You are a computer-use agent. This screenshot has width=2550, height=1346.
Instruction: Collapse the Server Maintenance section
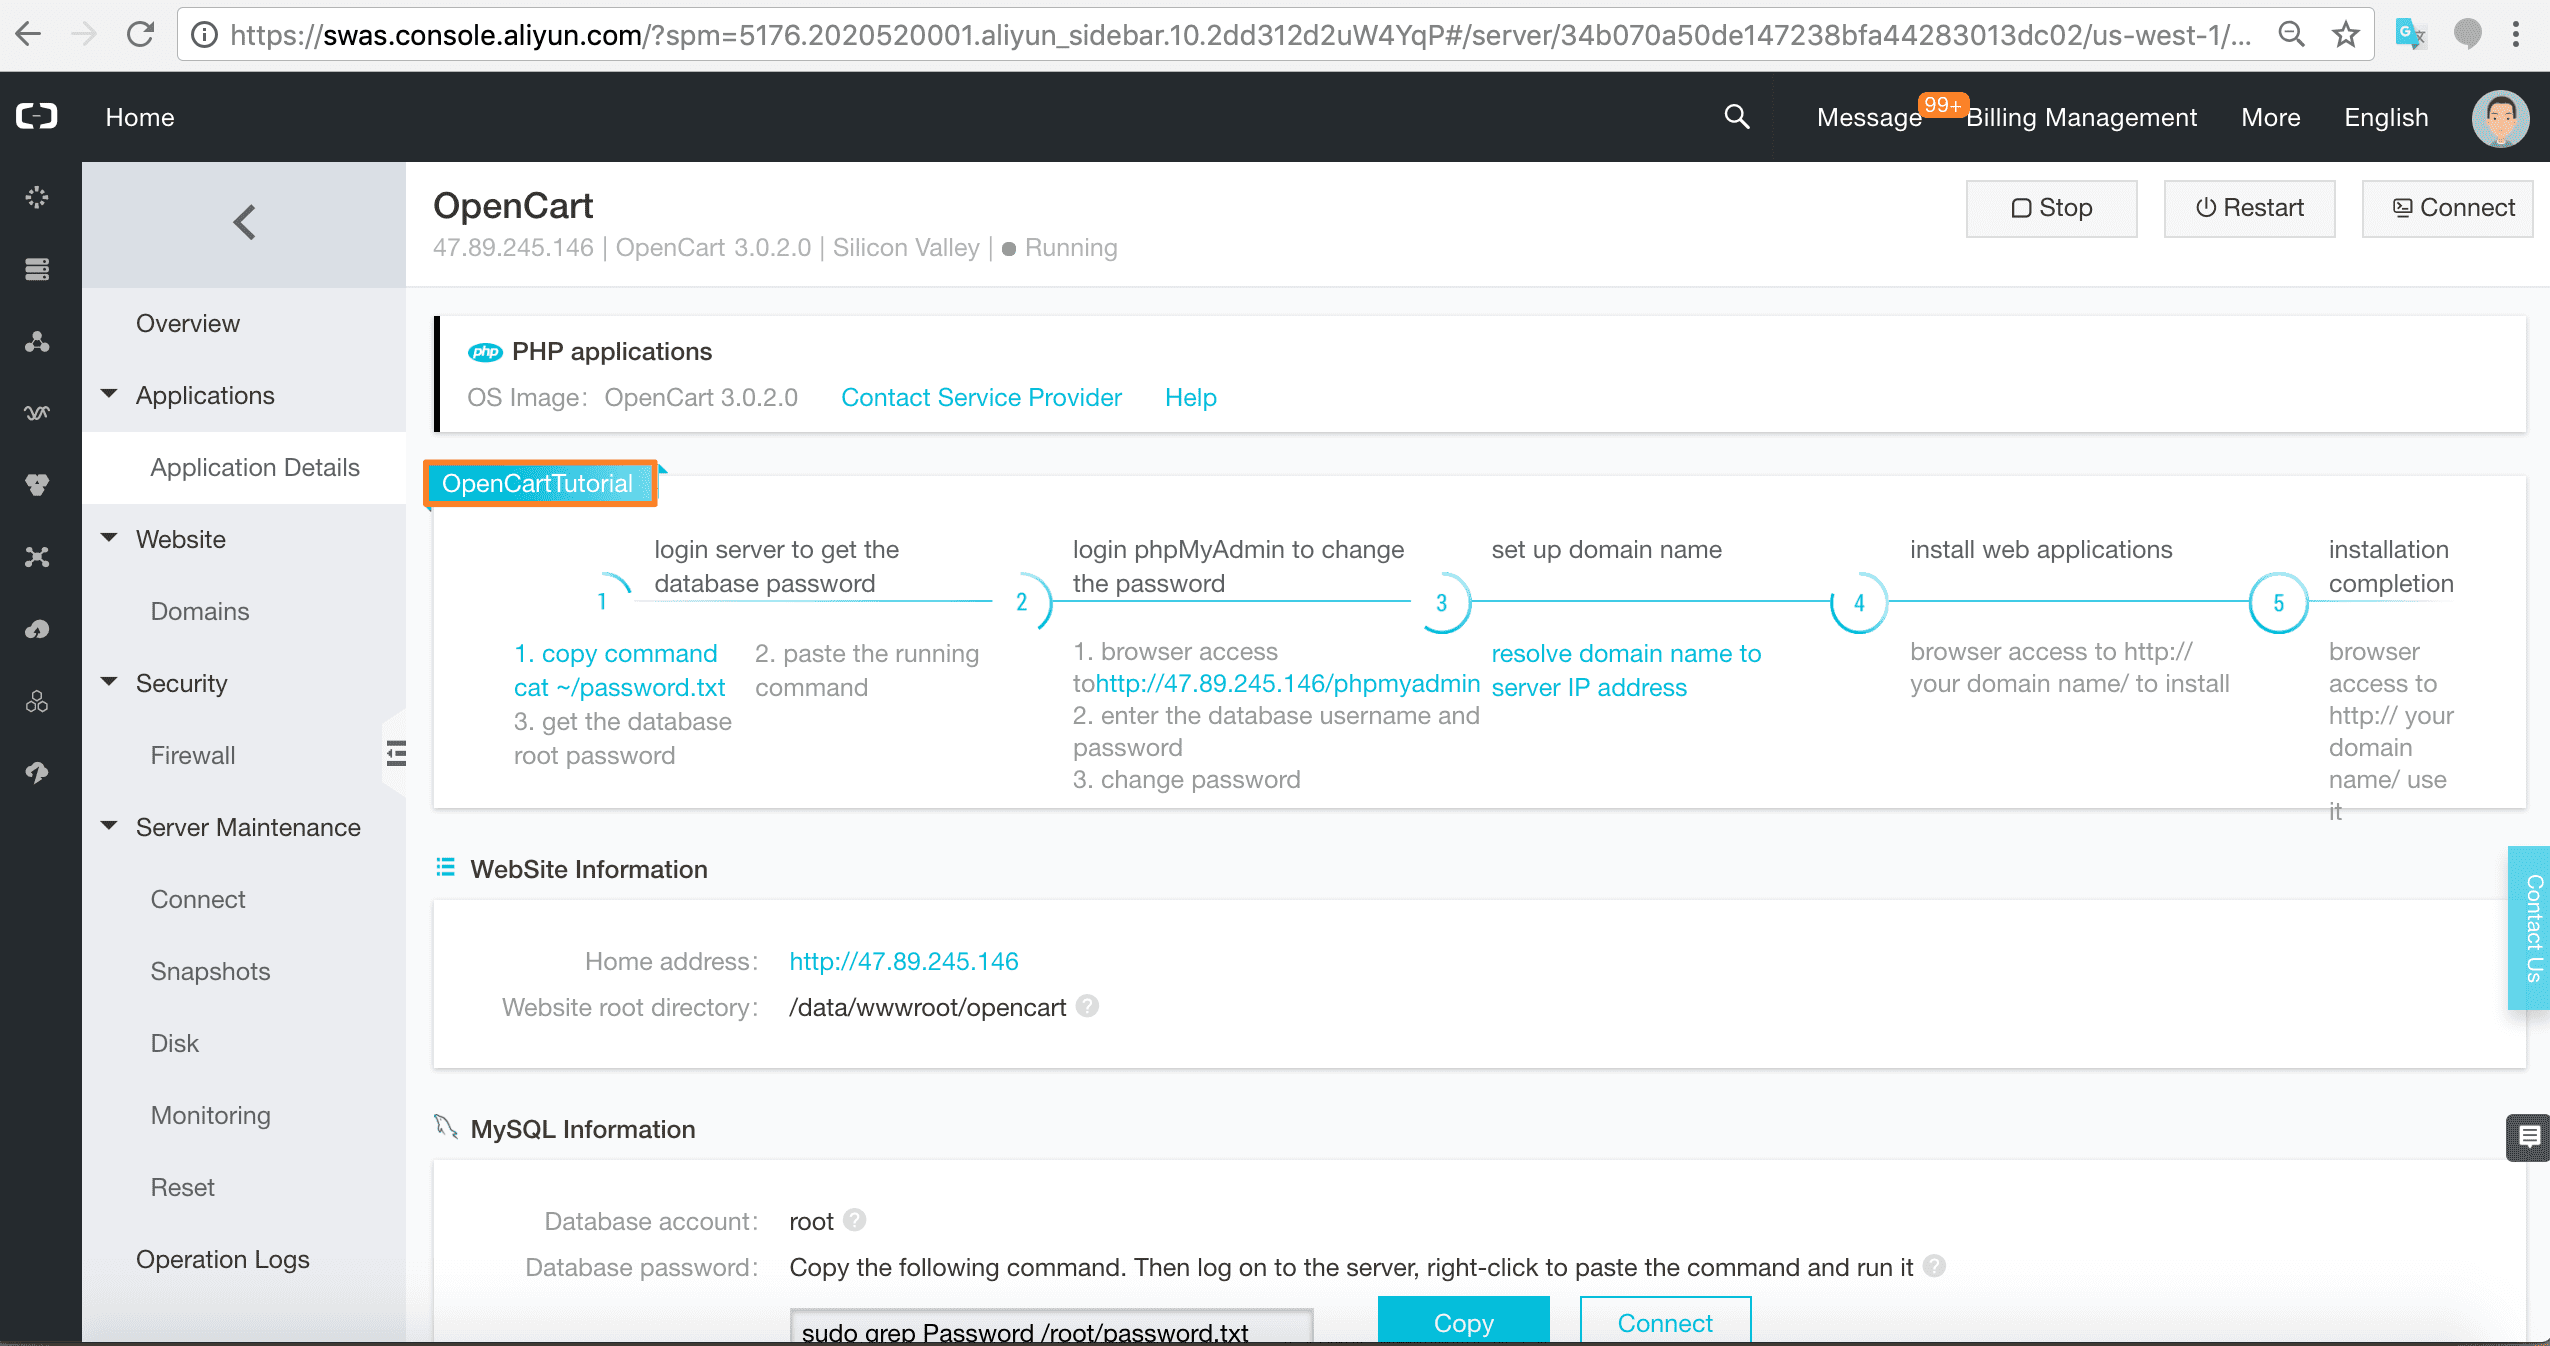coord(110,826)
